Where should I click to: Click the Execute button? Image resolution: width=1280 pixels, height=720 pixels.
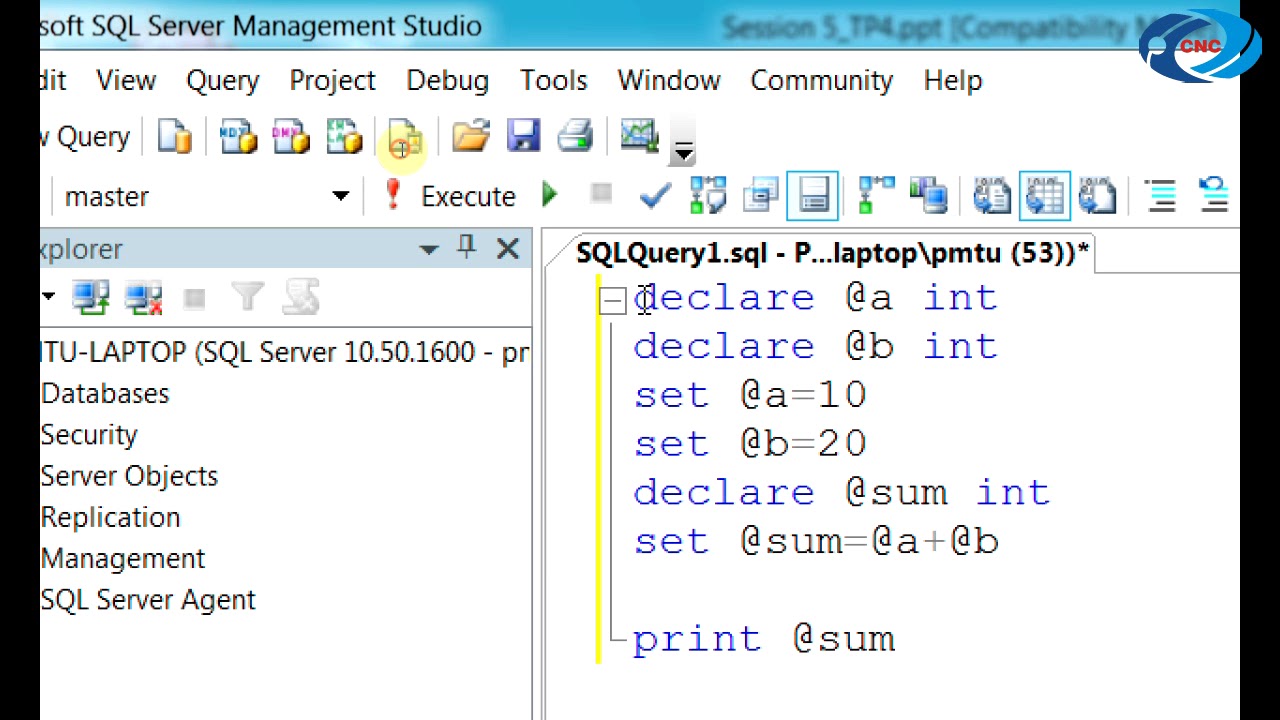[x=450, y=196]
